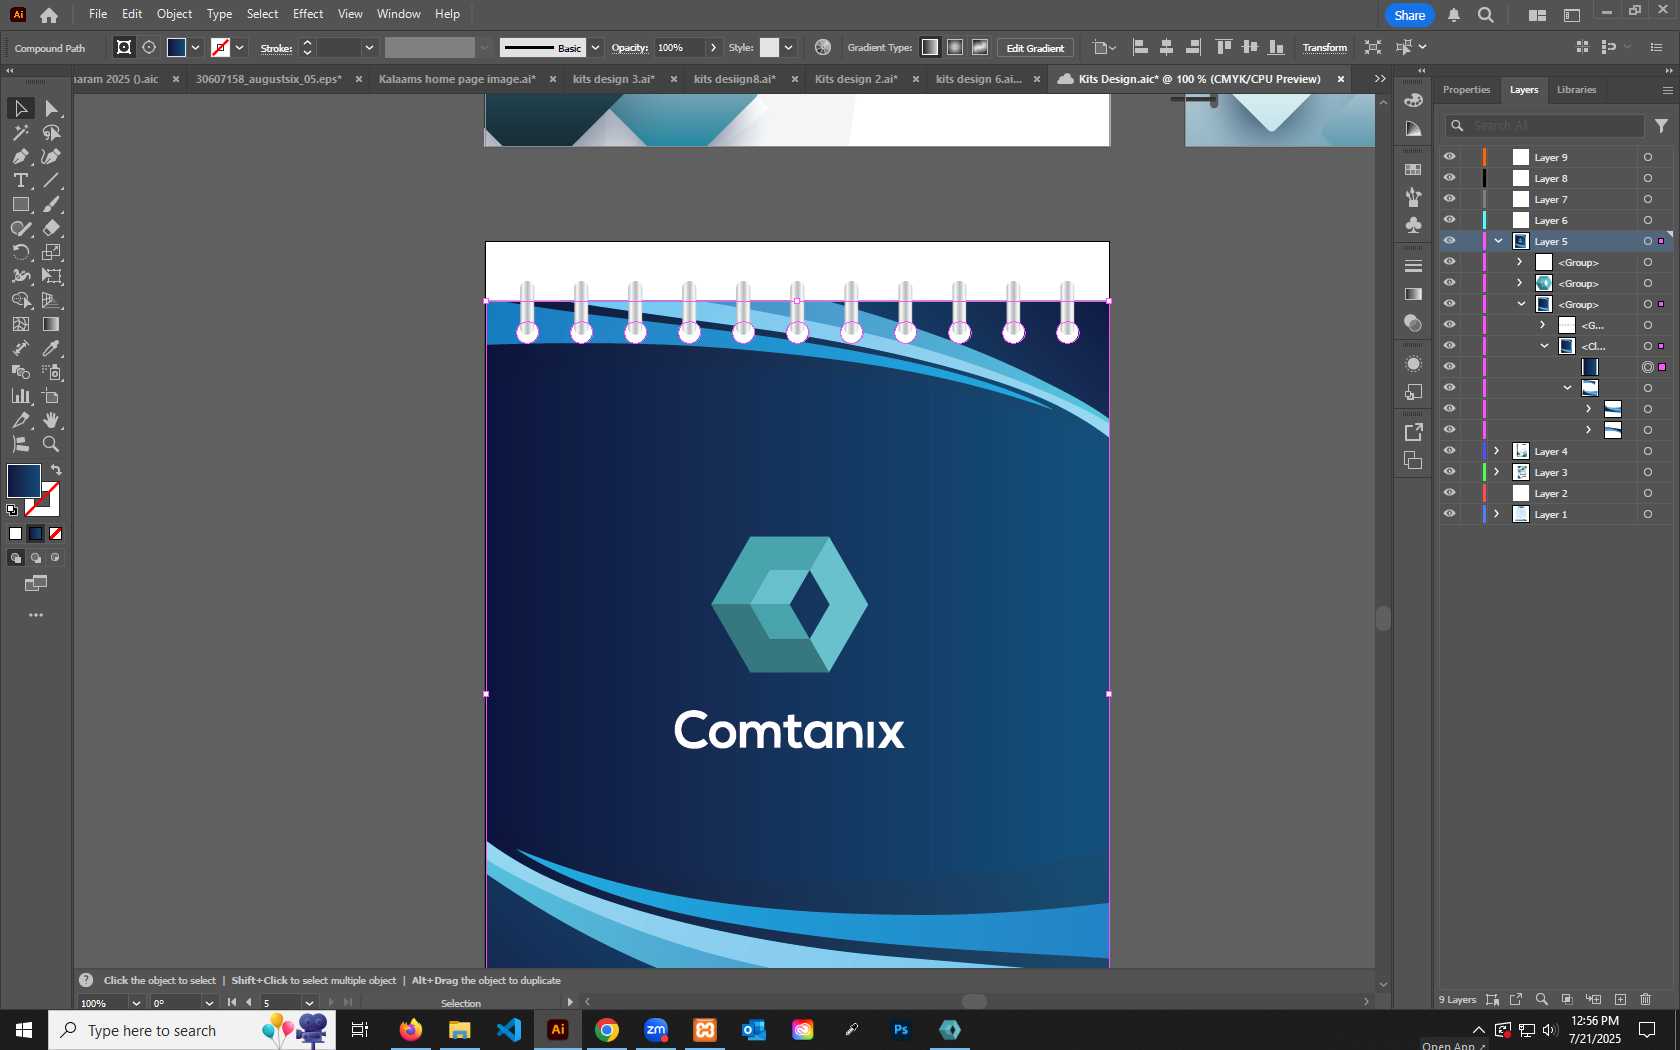
Task: Click the Transform link in control bar
Action: click(x=1324, y=47)
